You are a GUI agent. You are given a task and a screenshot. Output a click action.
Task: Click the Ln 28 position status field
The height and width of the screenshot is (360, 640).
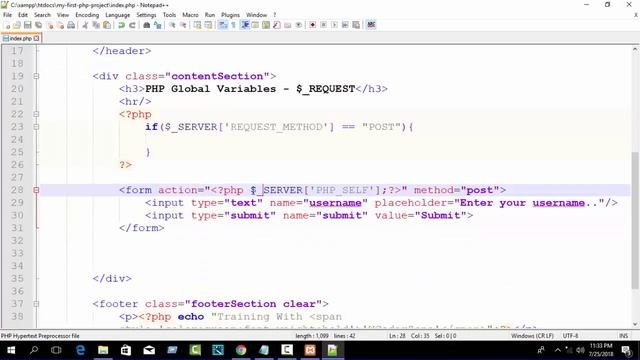pyautogui.click(x=397, y=336)
